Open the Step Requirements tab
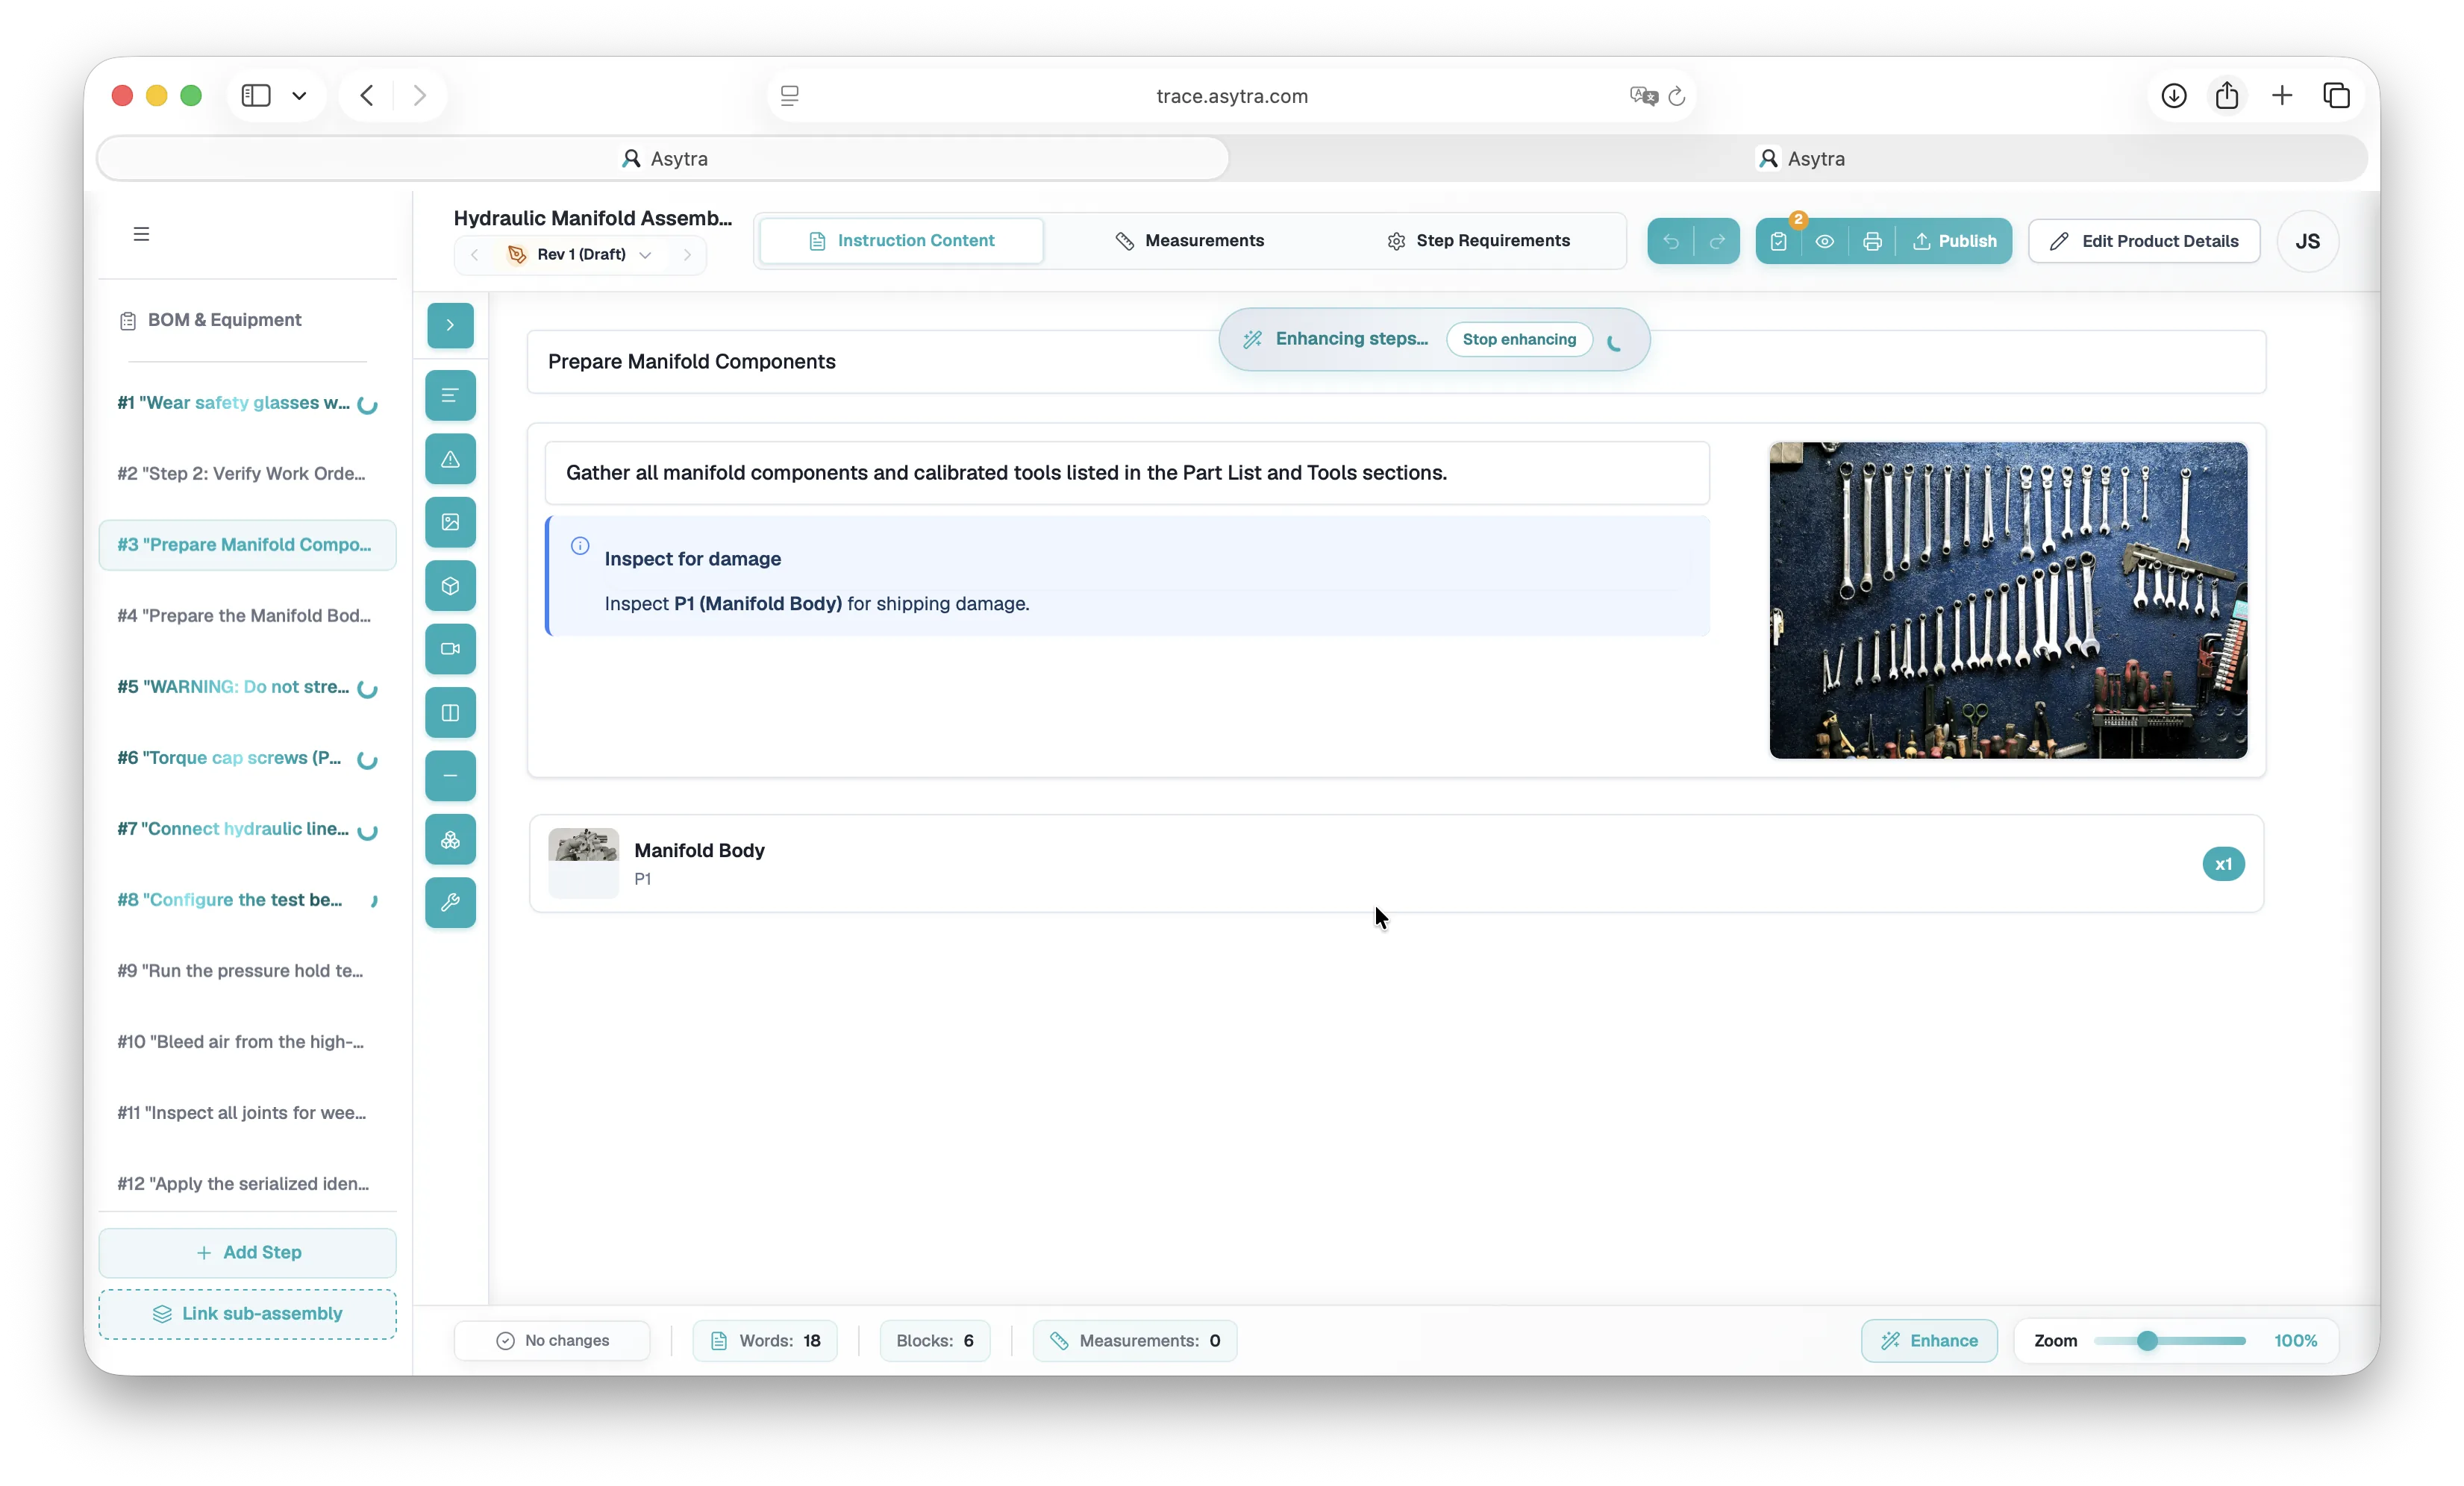Viewport: 2464px width, 1486px height. pos(1478,241)
